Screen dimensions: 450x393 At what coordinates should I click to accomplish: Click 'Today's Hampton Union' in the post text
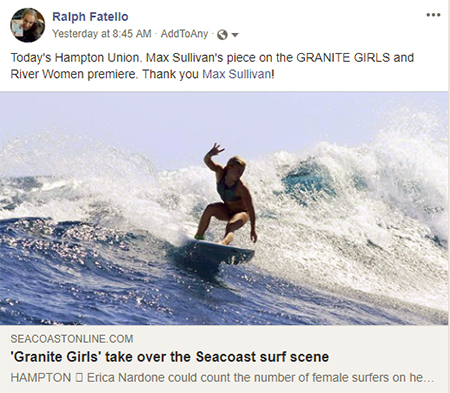[x=76, y=58]
